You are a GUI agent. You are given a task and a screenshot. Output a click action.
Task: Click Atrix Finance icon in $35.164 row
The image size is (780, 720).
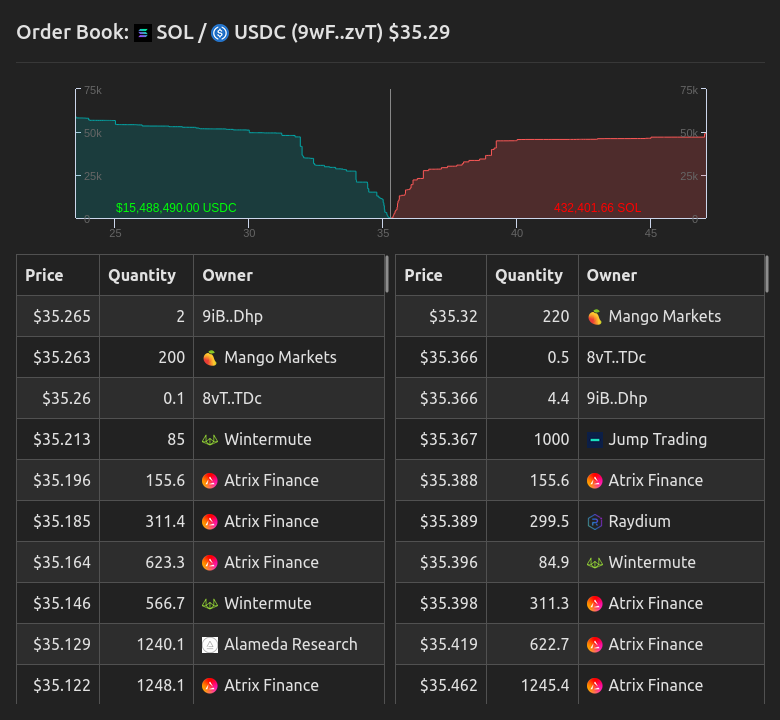point(210,563)
